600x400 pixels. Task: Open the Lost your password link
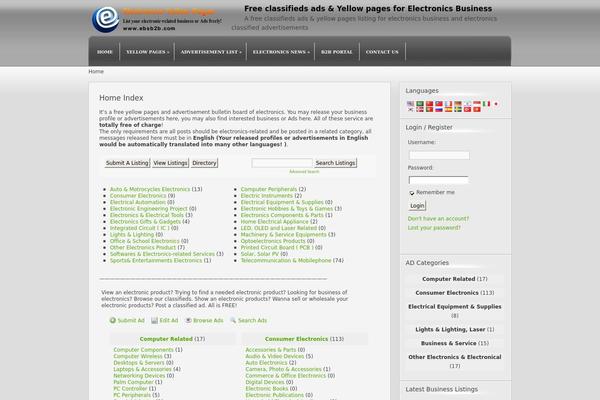point(434,228)
